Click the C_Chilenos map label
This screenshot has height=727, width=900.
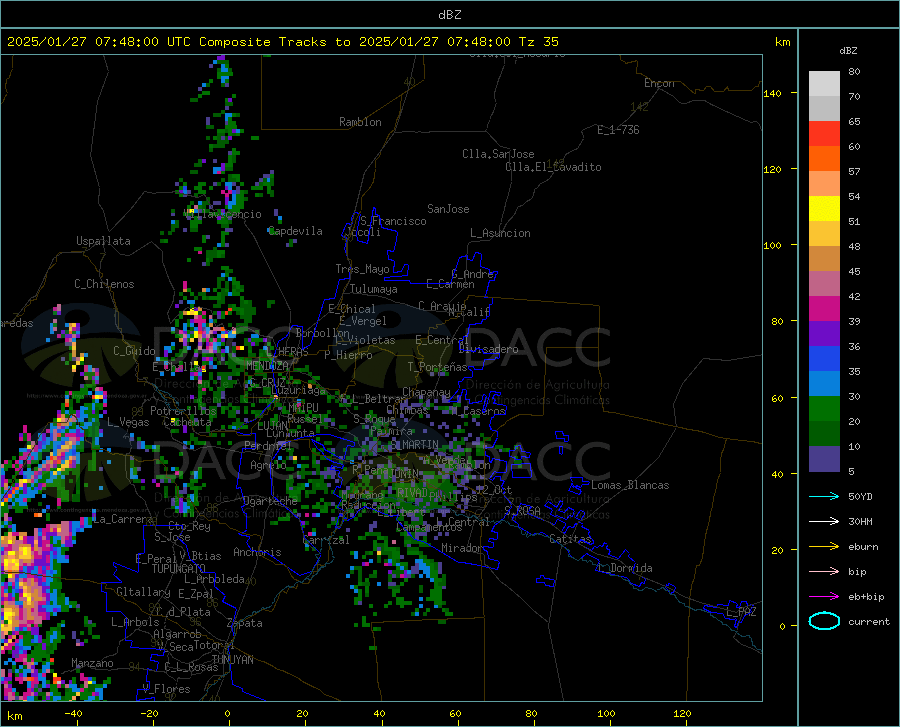104,284
